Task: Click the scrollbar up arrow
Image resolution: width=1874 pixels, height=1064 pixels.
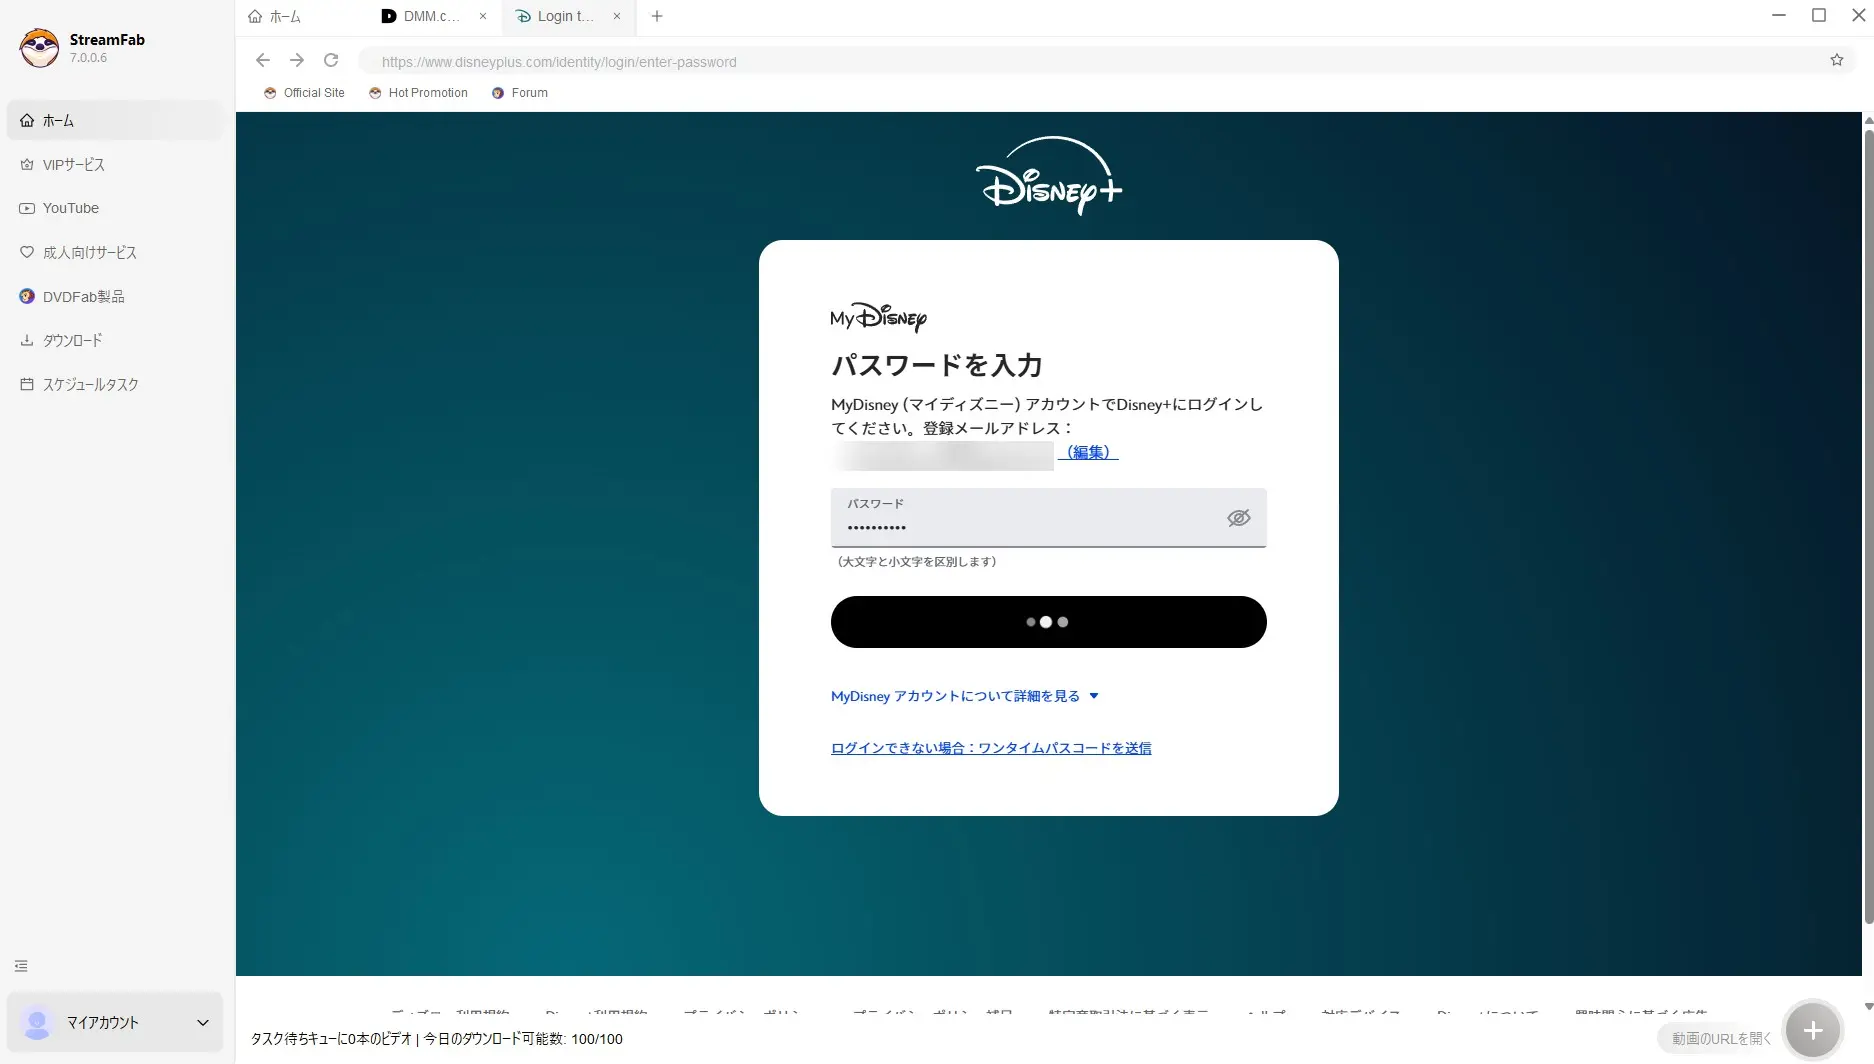Action: pos(1868,121)
